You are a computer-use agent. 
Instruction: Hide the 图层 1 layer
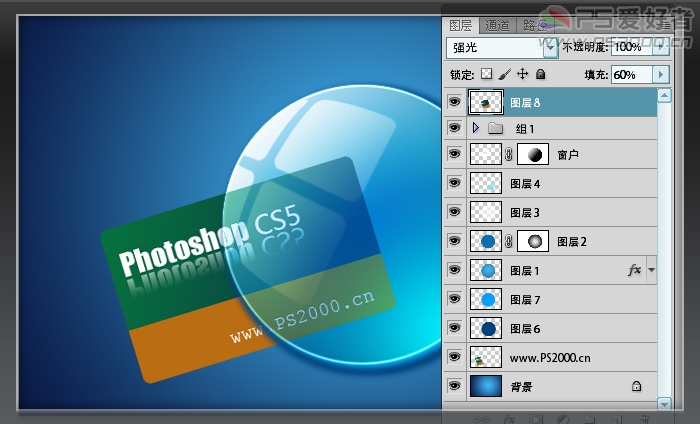point(454,270)
